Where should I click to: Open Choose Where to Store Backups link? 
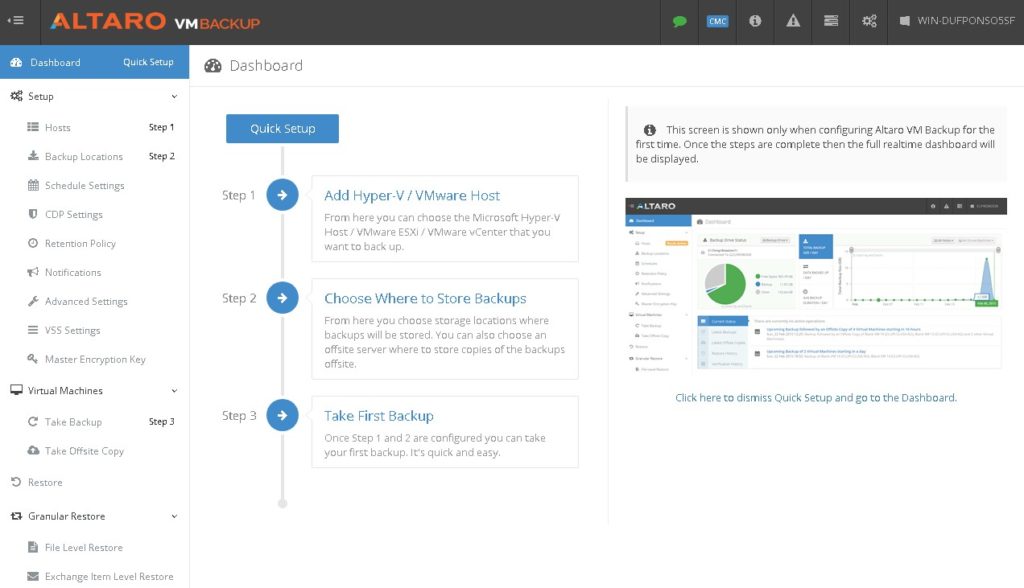pos(425,299)
